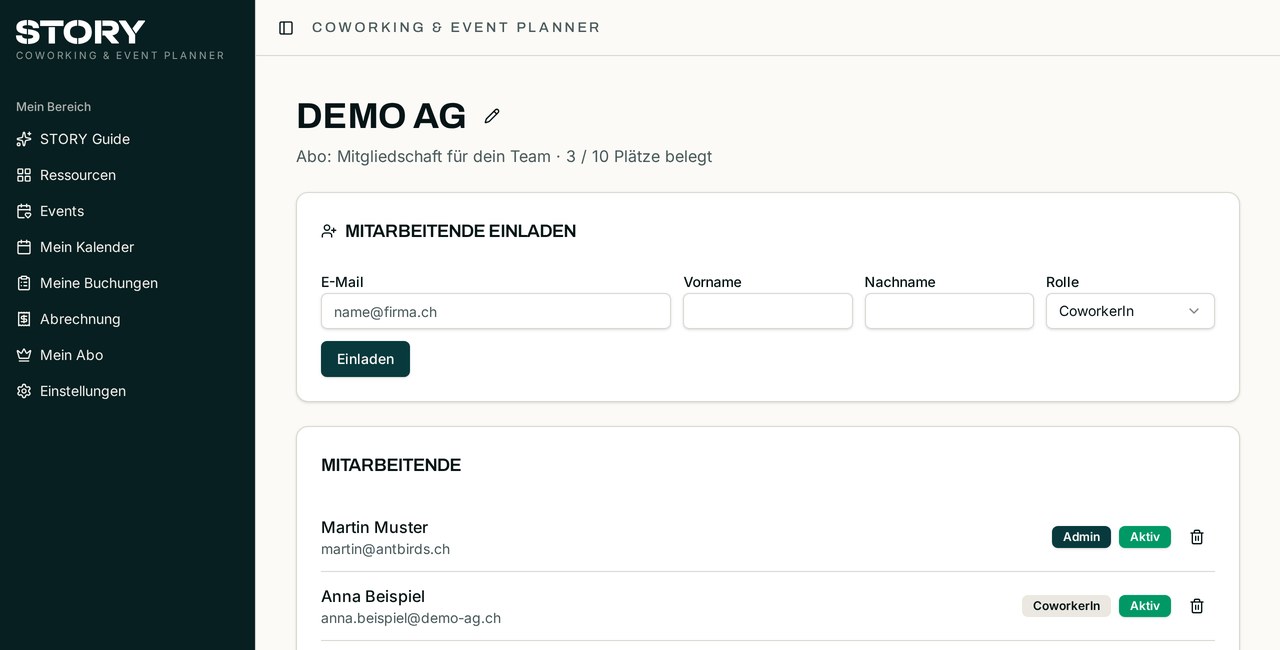Click the Einstellungen gear icon
Image resolution: width=1280 pixels, height=650 pixels.
click(x=24, y=391)
